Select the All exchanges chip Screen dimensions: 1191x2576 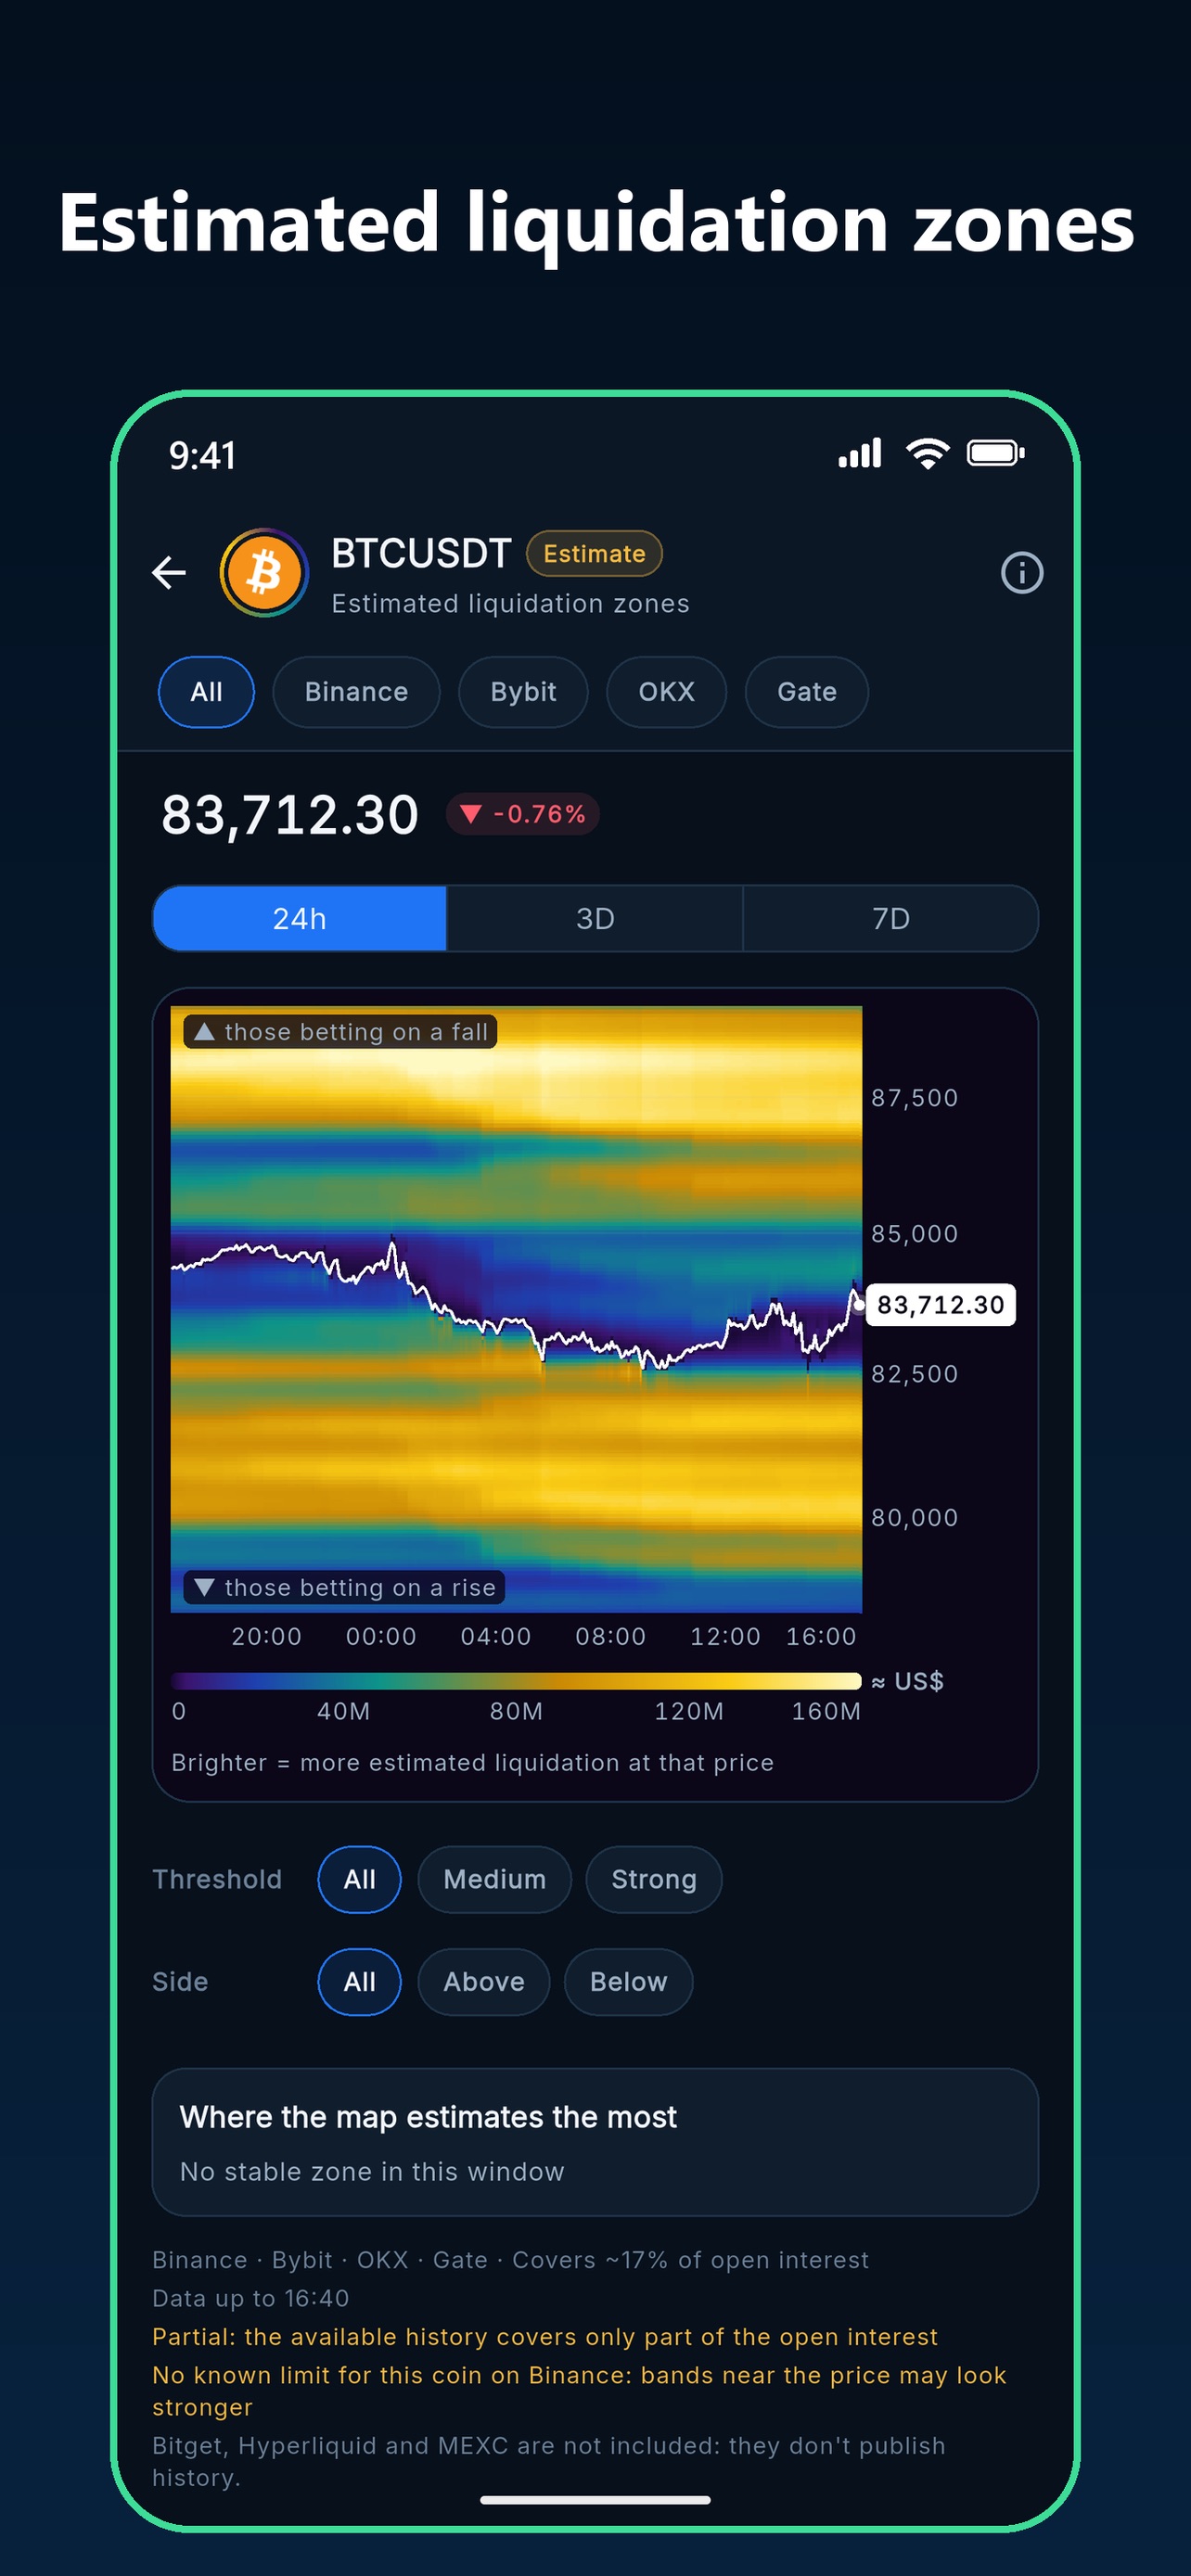click(x=206, y=692)
